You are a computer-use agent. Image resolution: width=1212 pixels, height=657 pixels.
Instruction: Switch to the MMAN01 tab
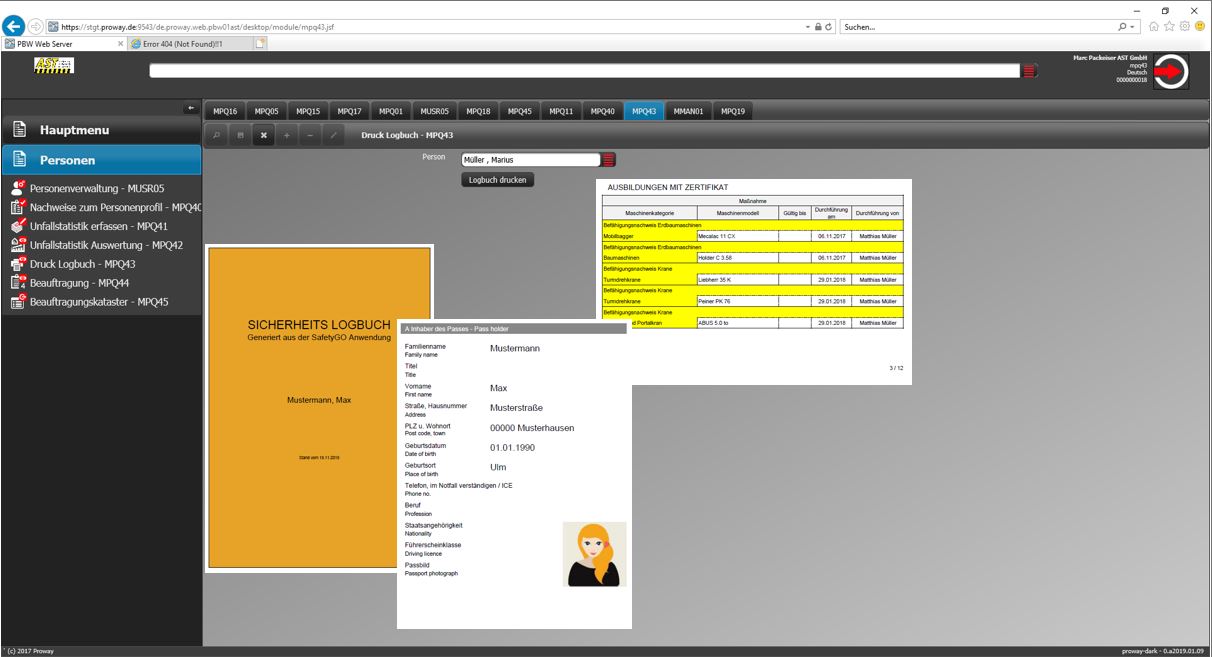pyautogui.click(x=688, y=111)
